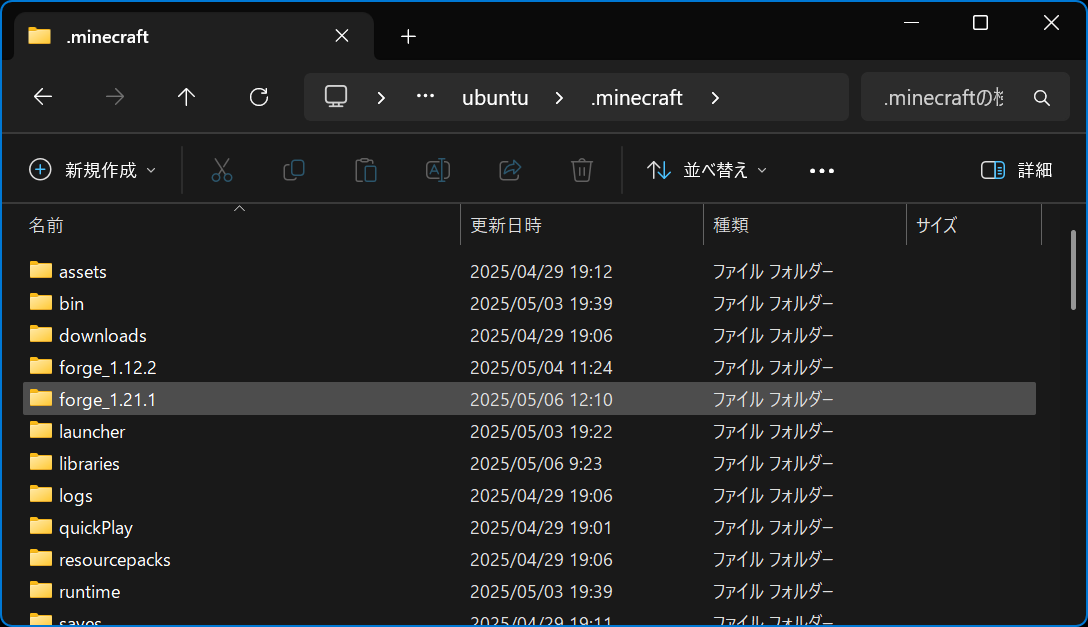Screen dimensions: 1088x627
Task: Click the libraries folder icon
Action: (x=41, y=461)
